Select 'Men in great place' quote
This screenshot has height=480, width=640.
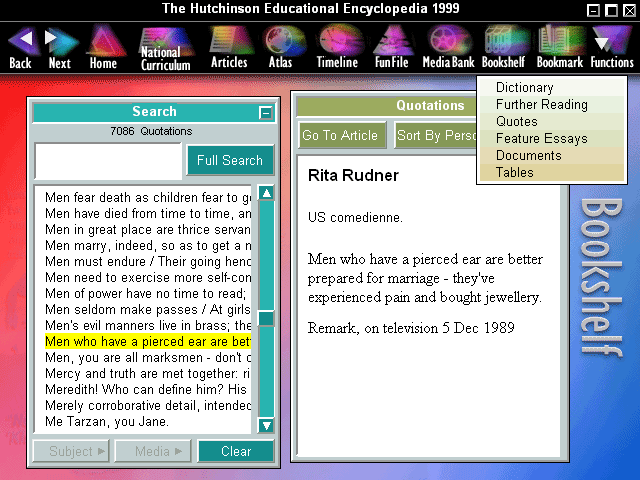pyautogui.click(x=148, y=229)
